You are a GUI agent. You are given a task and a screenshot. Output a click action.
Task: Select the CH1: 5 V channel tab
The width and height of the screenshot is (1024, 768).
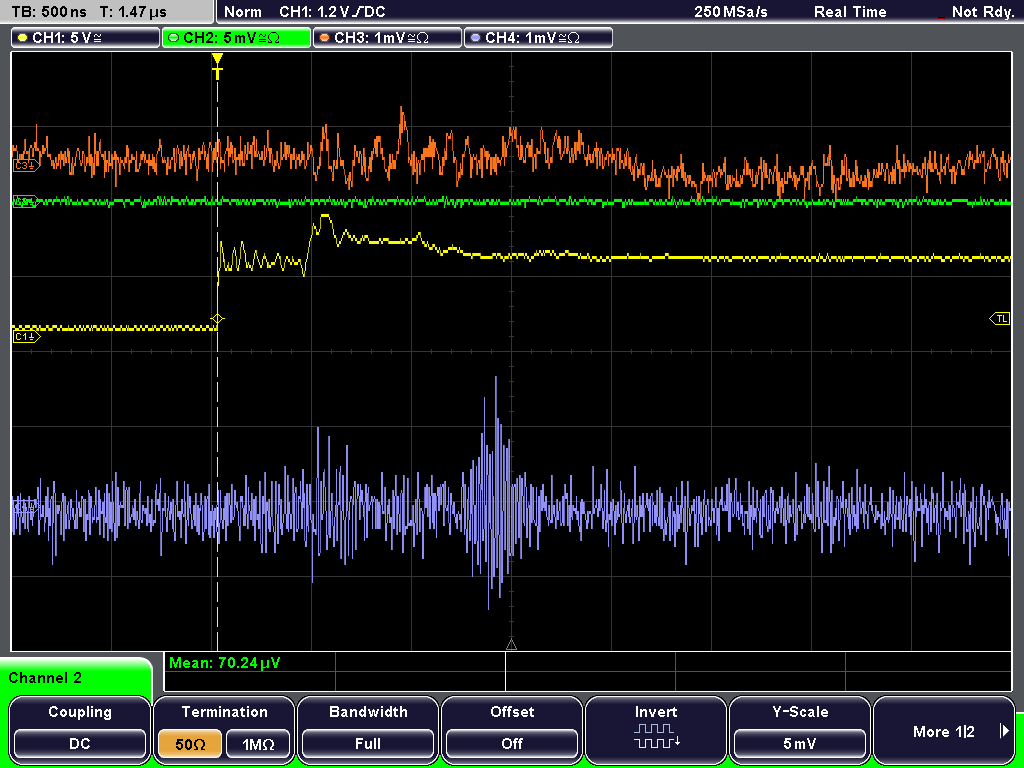[86, 37]
